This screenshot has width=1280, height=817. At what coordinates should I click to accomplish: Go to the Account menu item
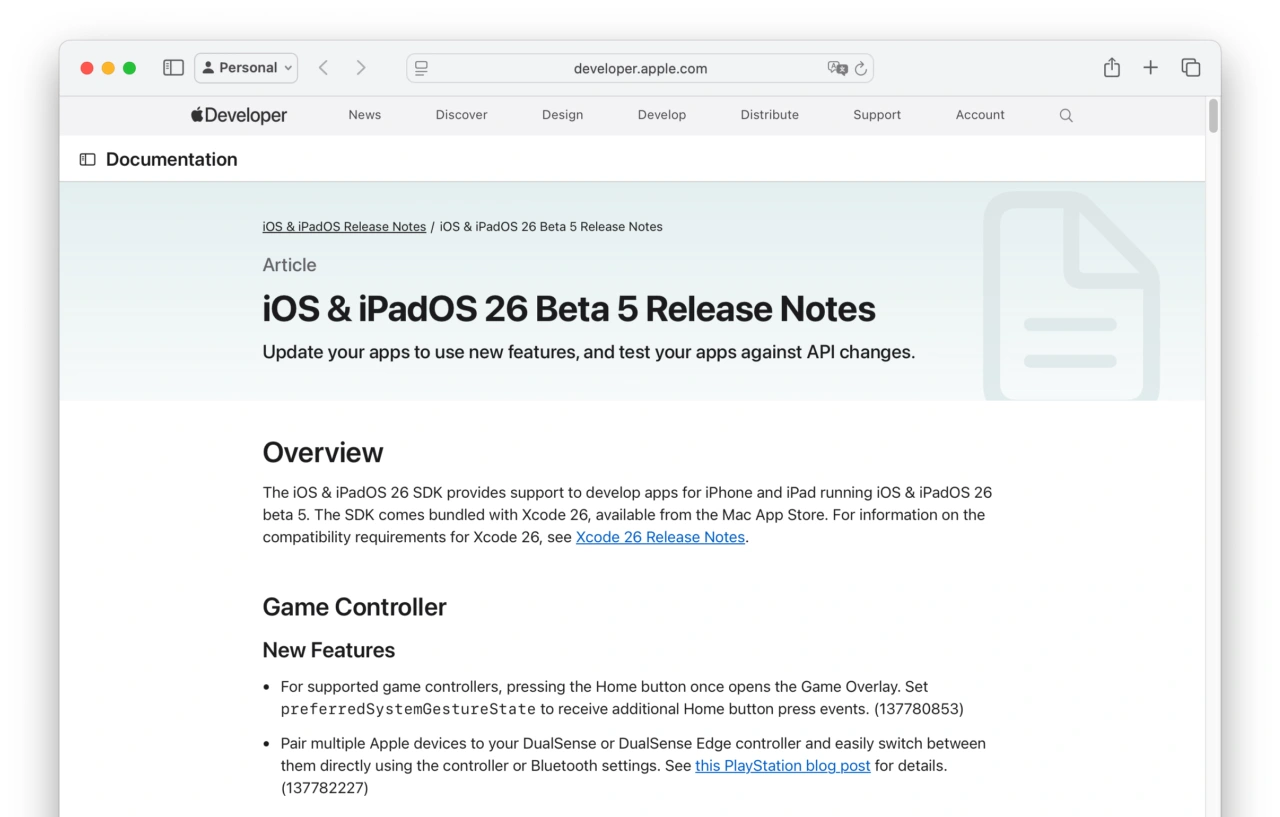979,115
